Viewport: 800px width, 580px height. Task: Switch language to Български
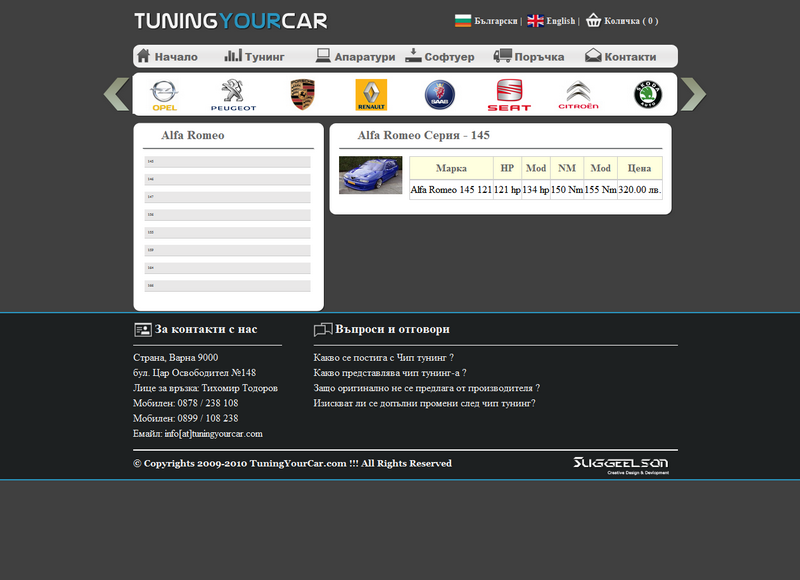(x=495, y=21)
